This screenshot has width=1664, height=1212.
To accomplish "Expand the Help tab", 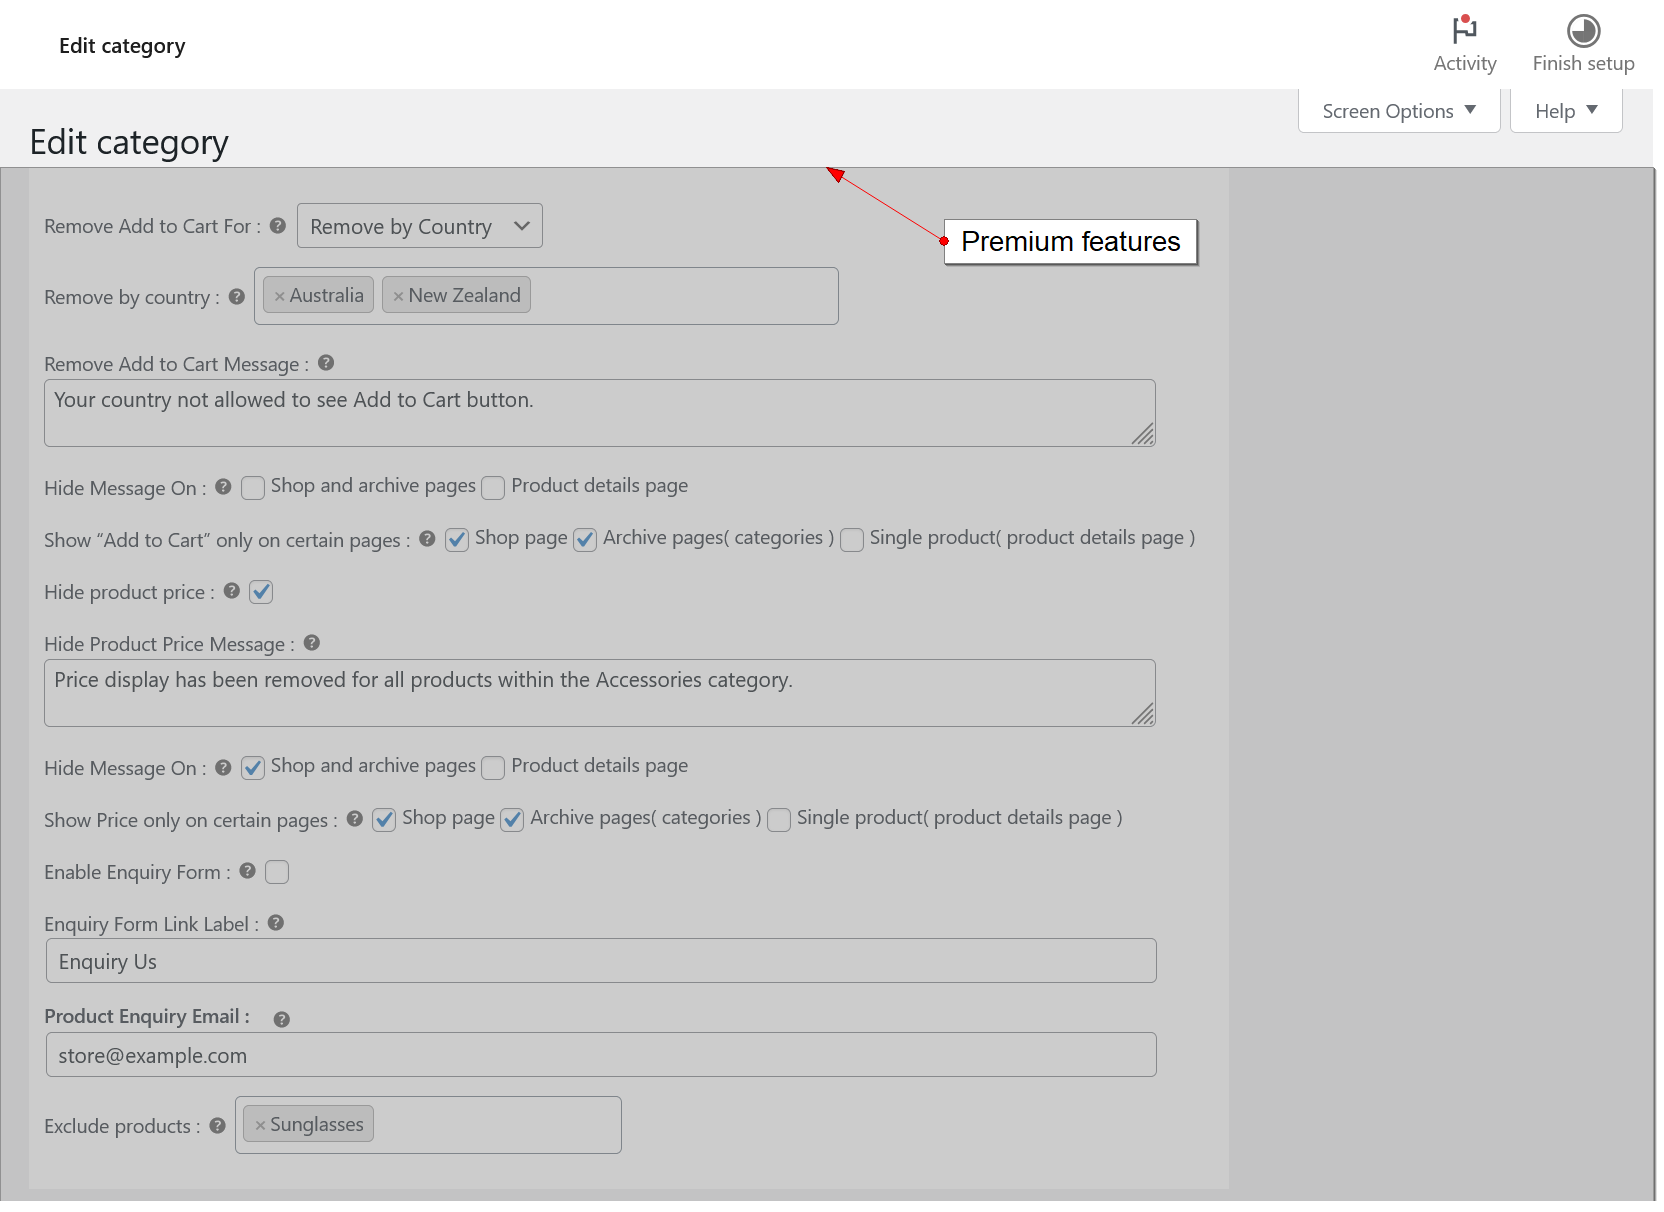I will click(1565, 111).
